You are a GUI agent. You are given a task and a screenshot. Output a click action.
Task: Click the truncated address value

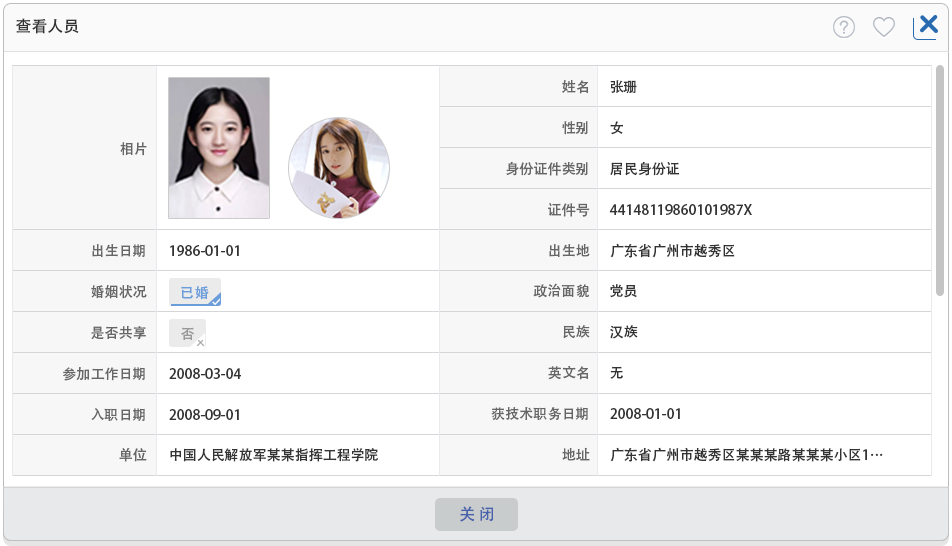coord(746,455)
